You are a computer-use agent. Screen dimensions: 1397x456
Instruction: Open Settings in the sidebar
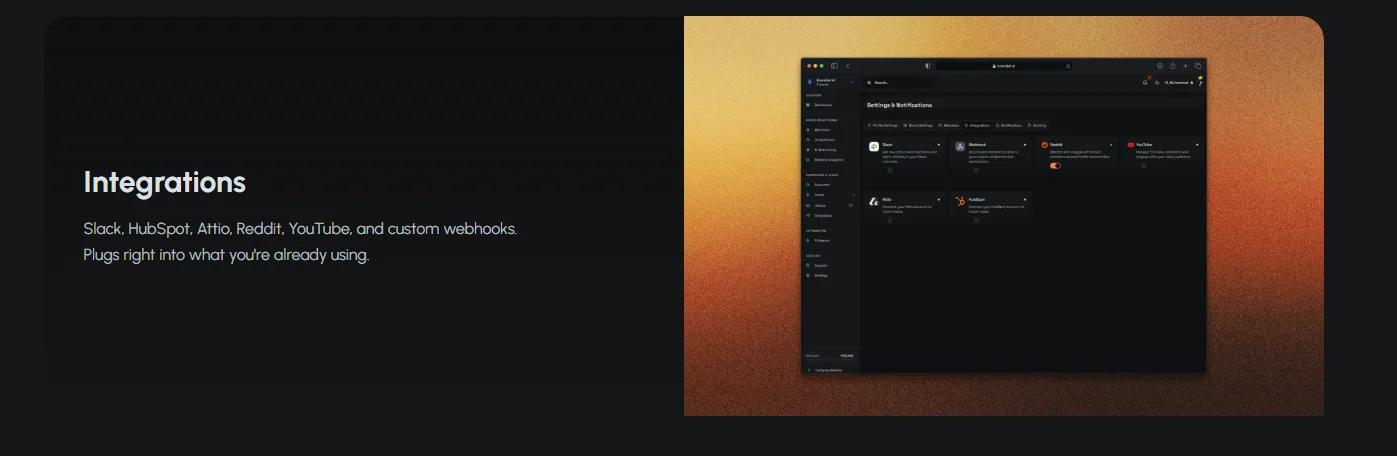[818, 275]
